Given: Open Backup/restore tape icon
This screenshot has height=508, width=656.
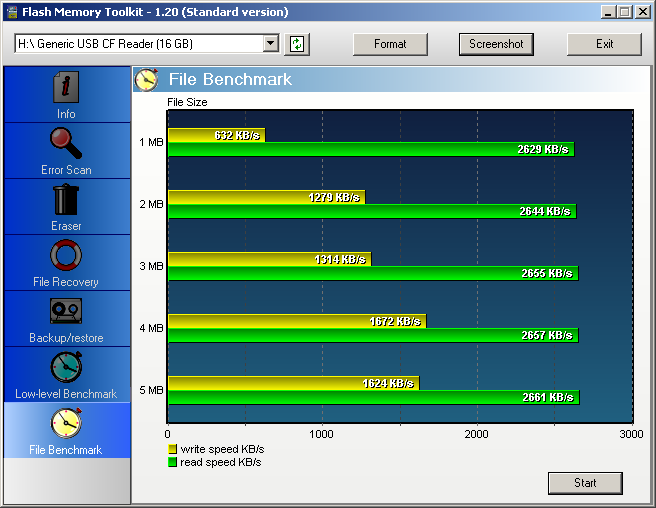Looking at the screenshot, I should (x=66, y=312).
